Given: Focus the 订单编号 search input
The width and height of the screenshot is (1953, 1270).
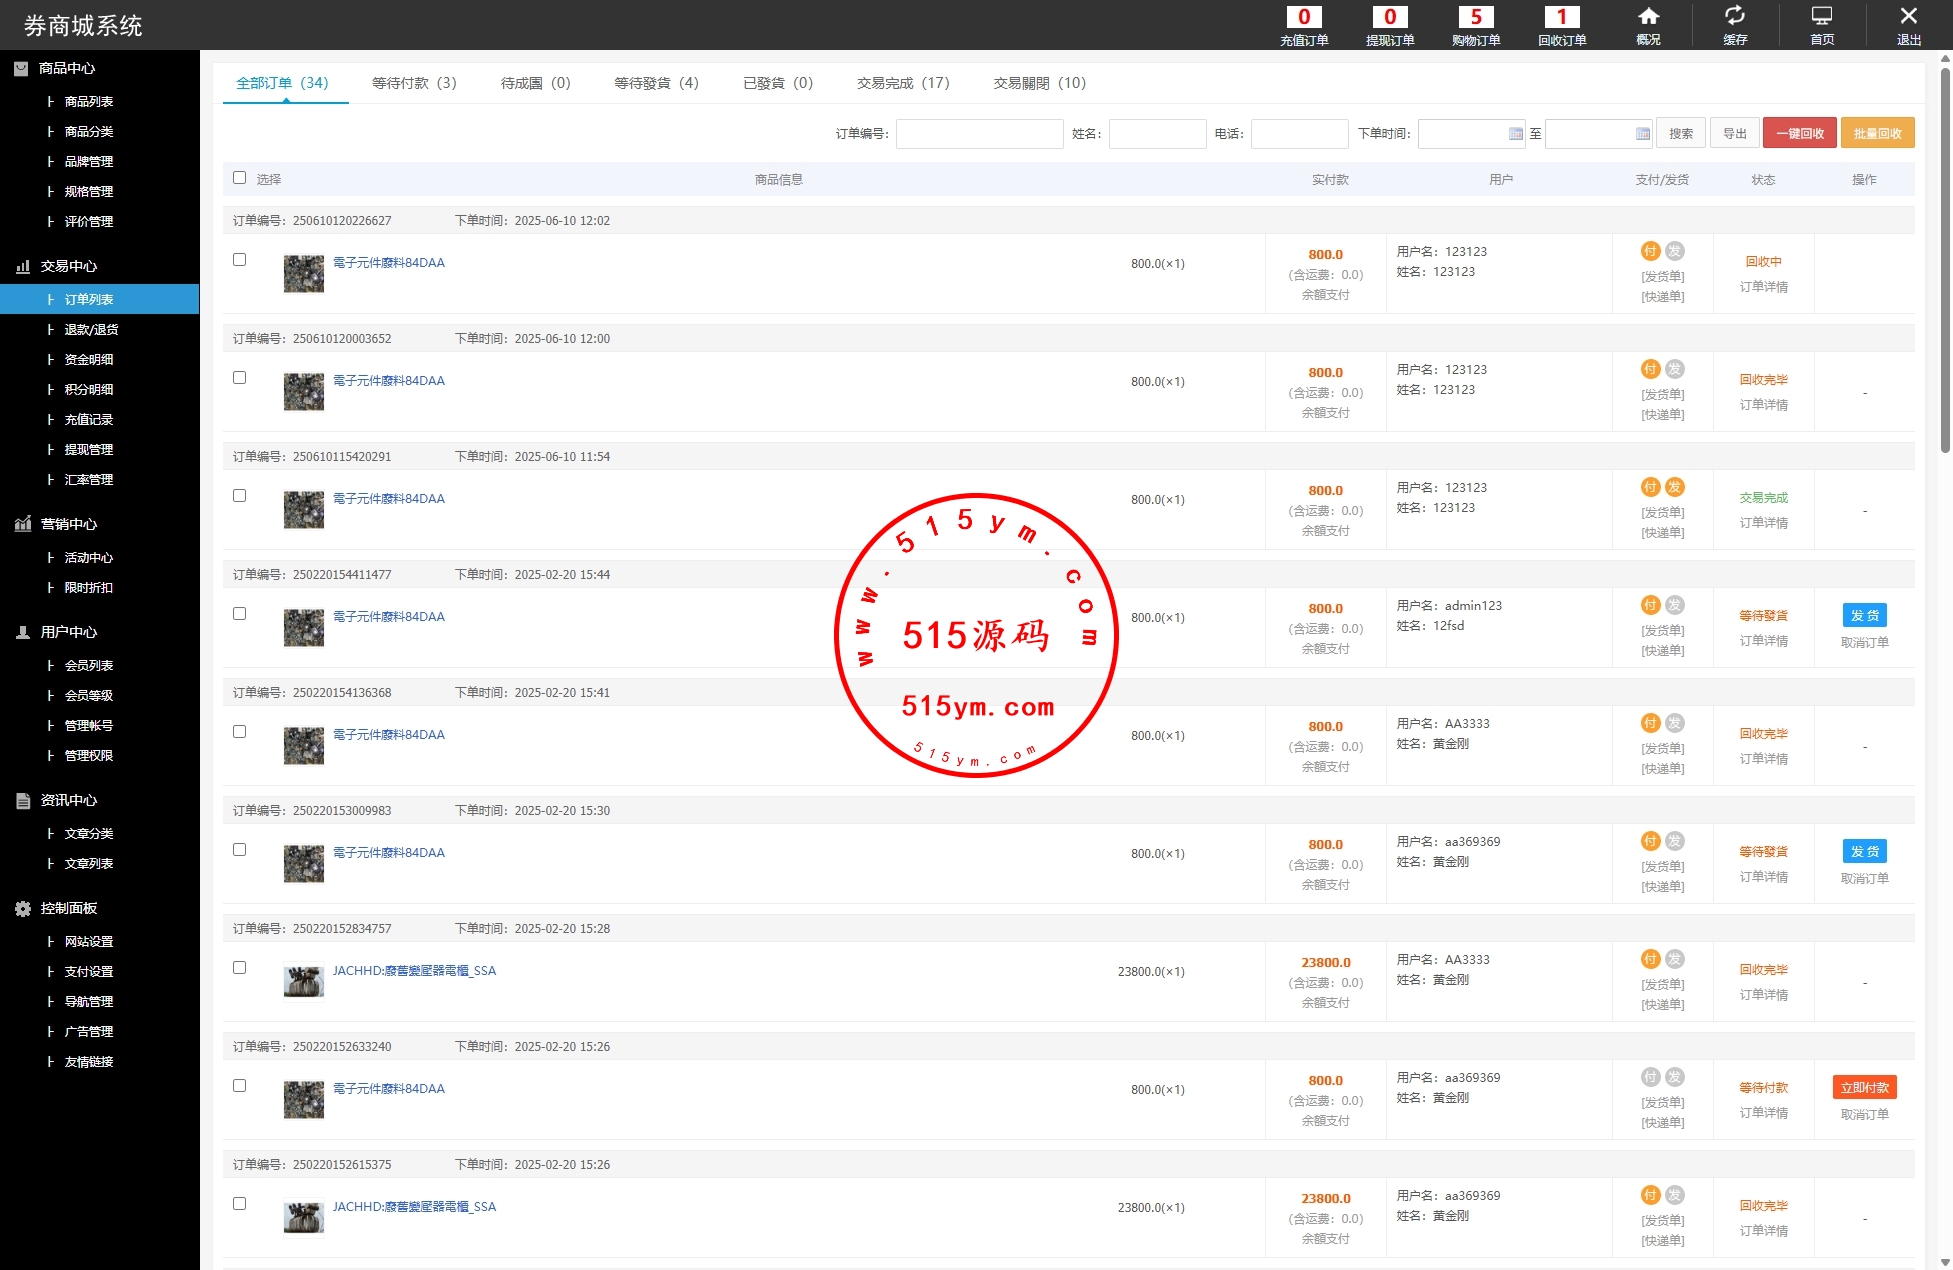Looking at the screenshot, I should click(979, 134).
